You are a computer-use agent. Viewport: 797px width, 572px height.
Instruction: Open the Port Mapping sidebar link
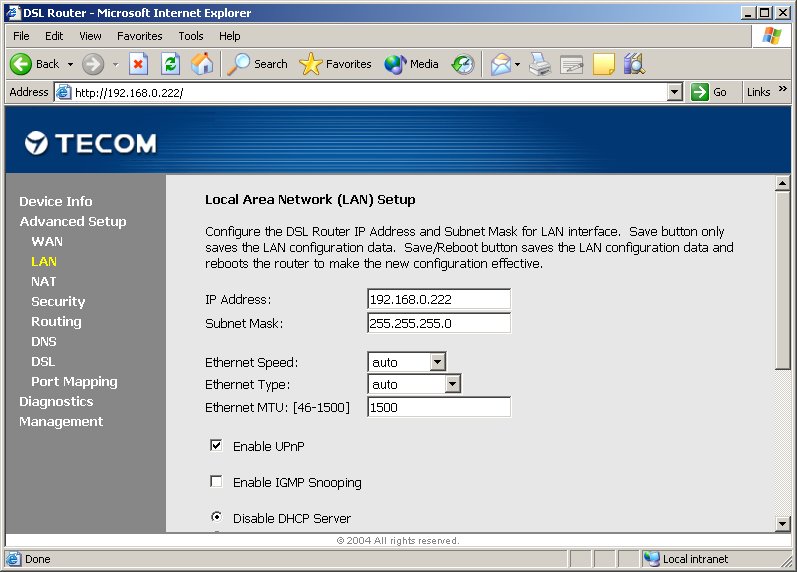[x=74, y=381]
